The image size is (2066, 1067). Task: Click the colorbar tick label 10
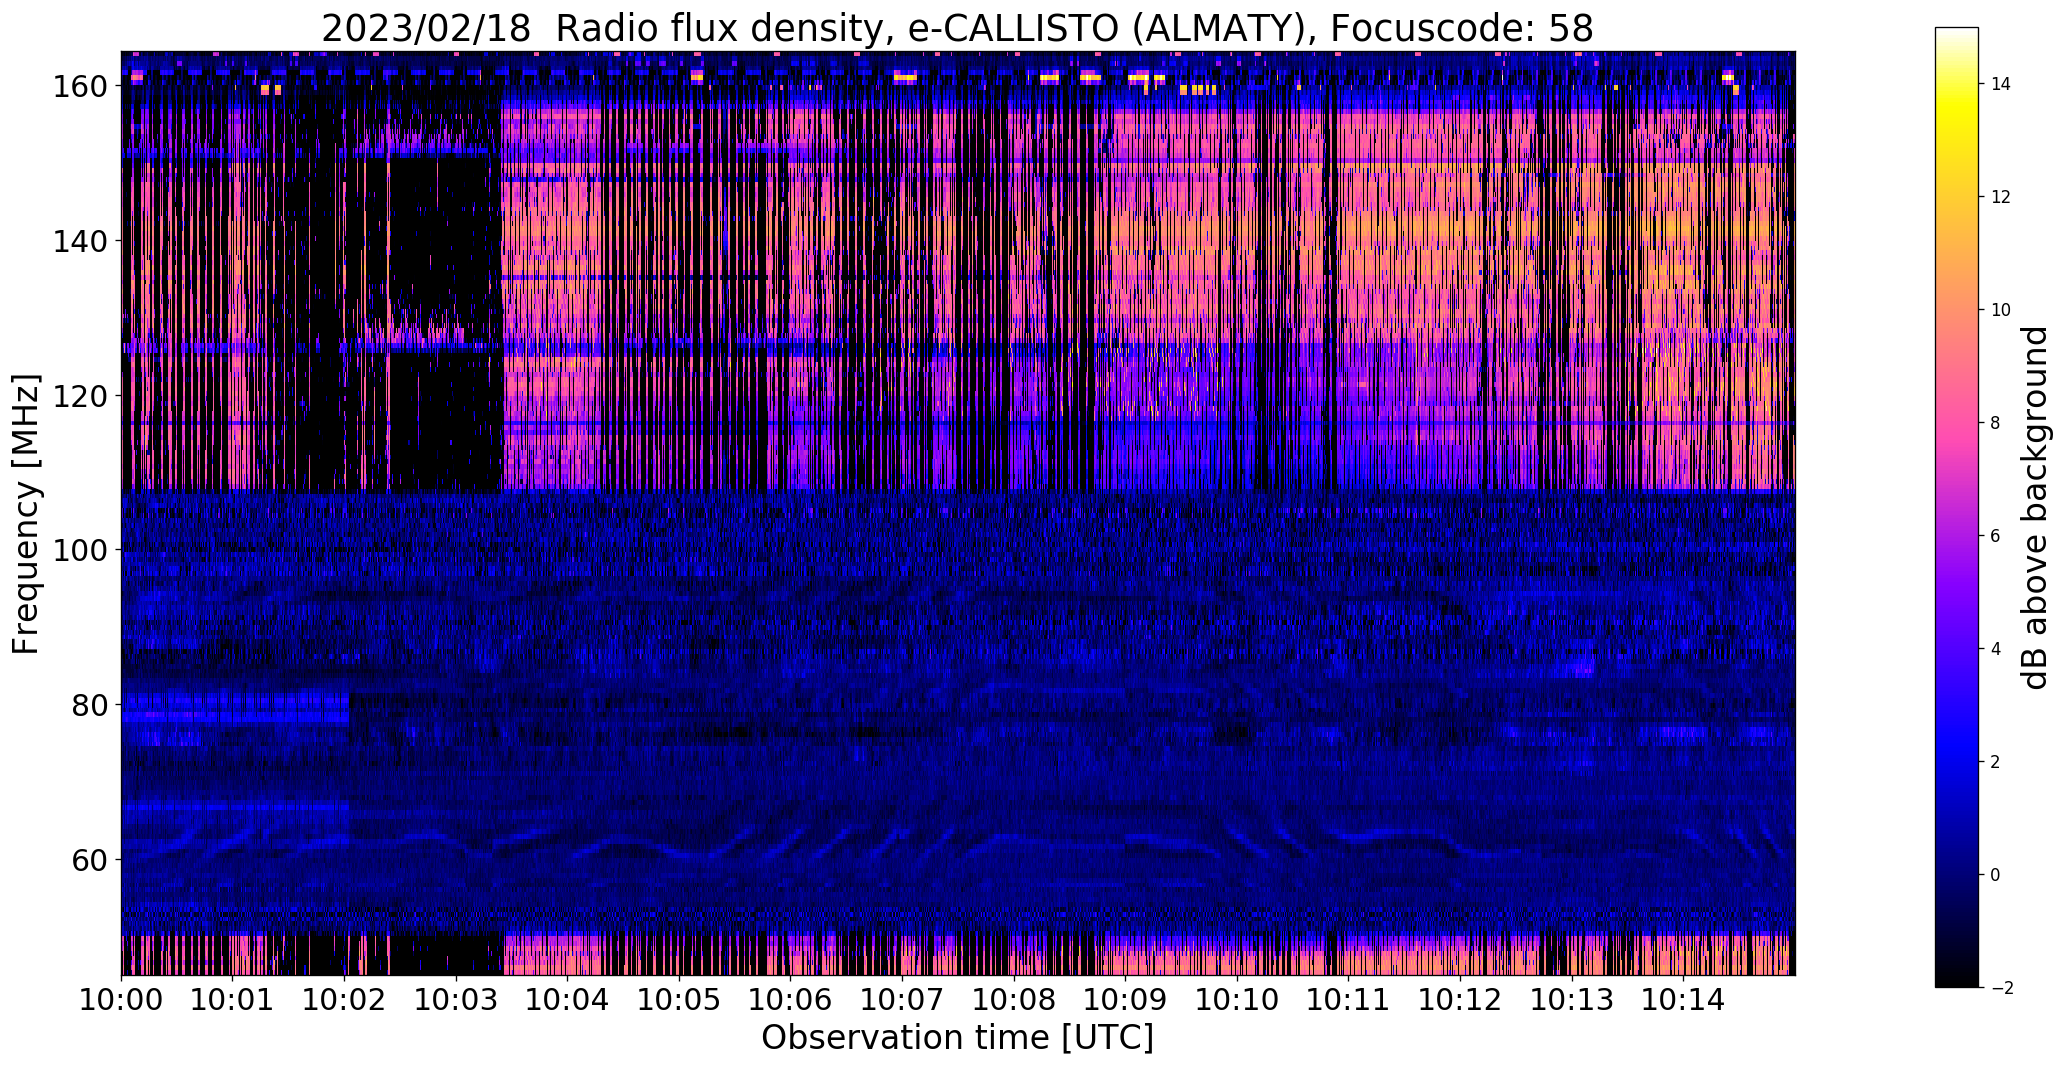[x=2001, y=310]
